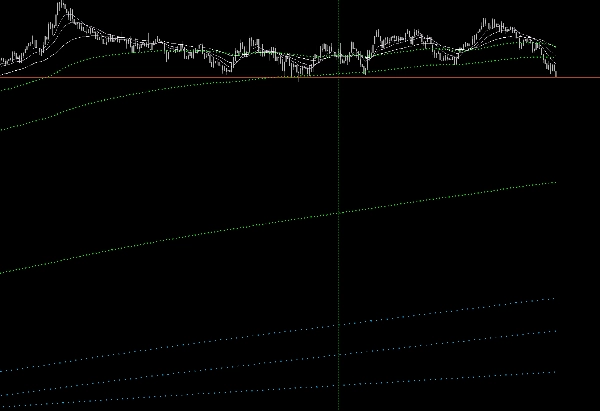Click where the crosshair crosses the top blue line
This screenshot has height=411, width=600.
339,325
